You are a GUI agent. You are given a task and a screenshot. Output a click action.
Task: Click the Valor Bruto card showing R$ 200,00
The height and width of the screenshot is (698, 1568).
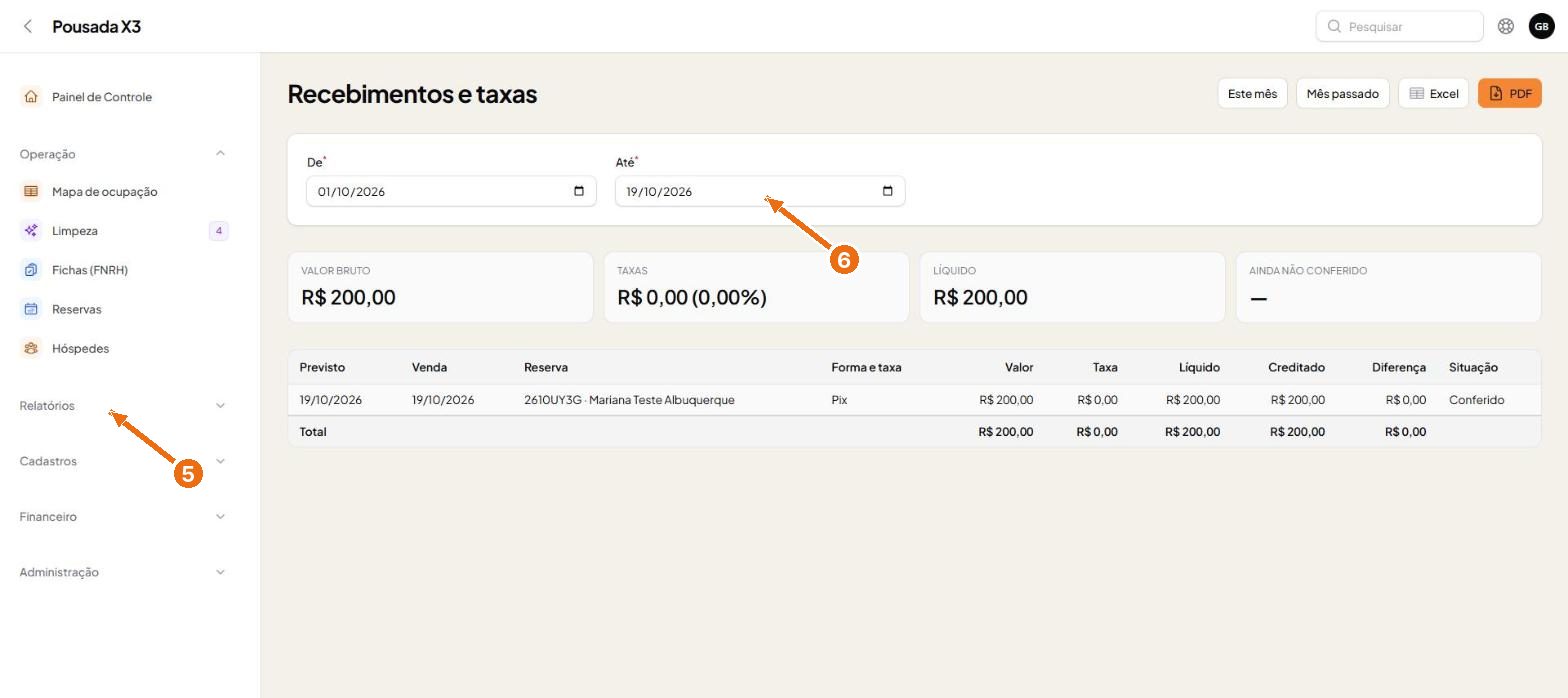click(x=440, y=287)
